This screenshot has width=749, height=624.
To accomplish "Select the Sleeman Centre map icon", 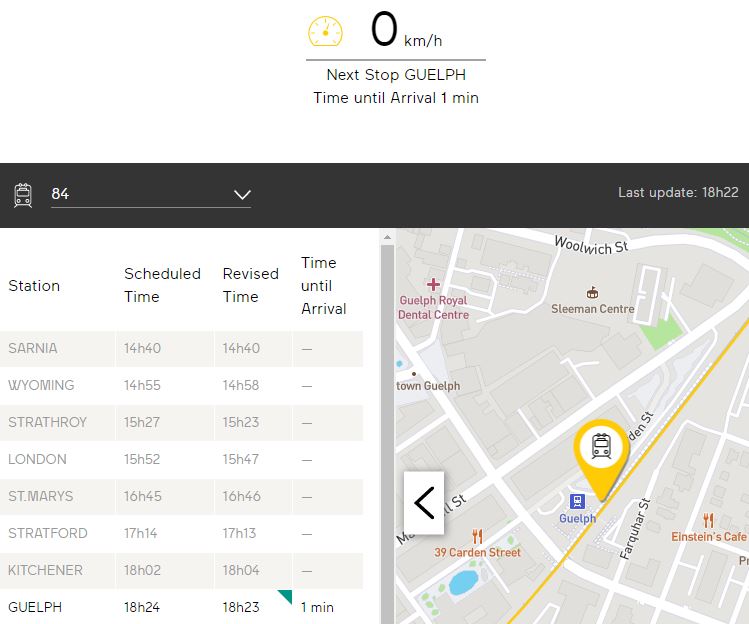I will click(593, 293).
